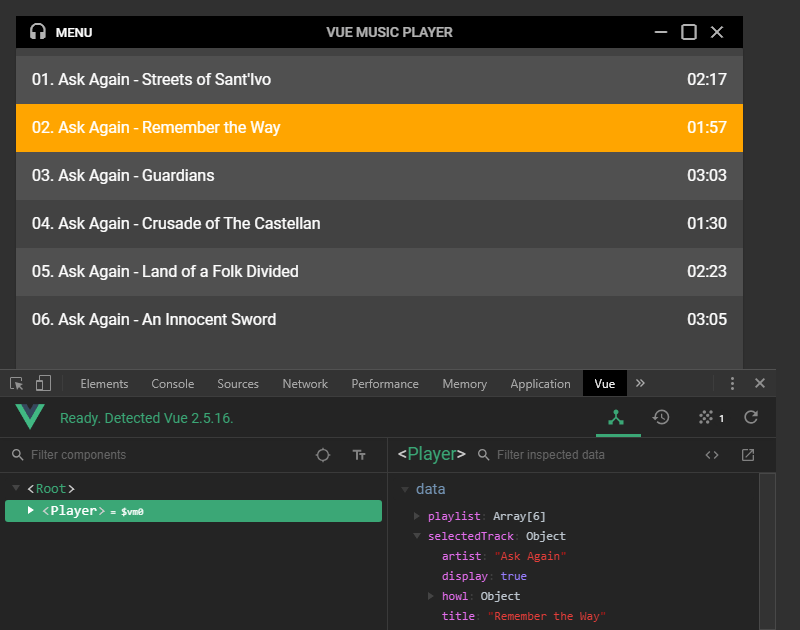Collapse the Root component tree node
Viewport: 800px width, 630px height.
tap(16, 488)
